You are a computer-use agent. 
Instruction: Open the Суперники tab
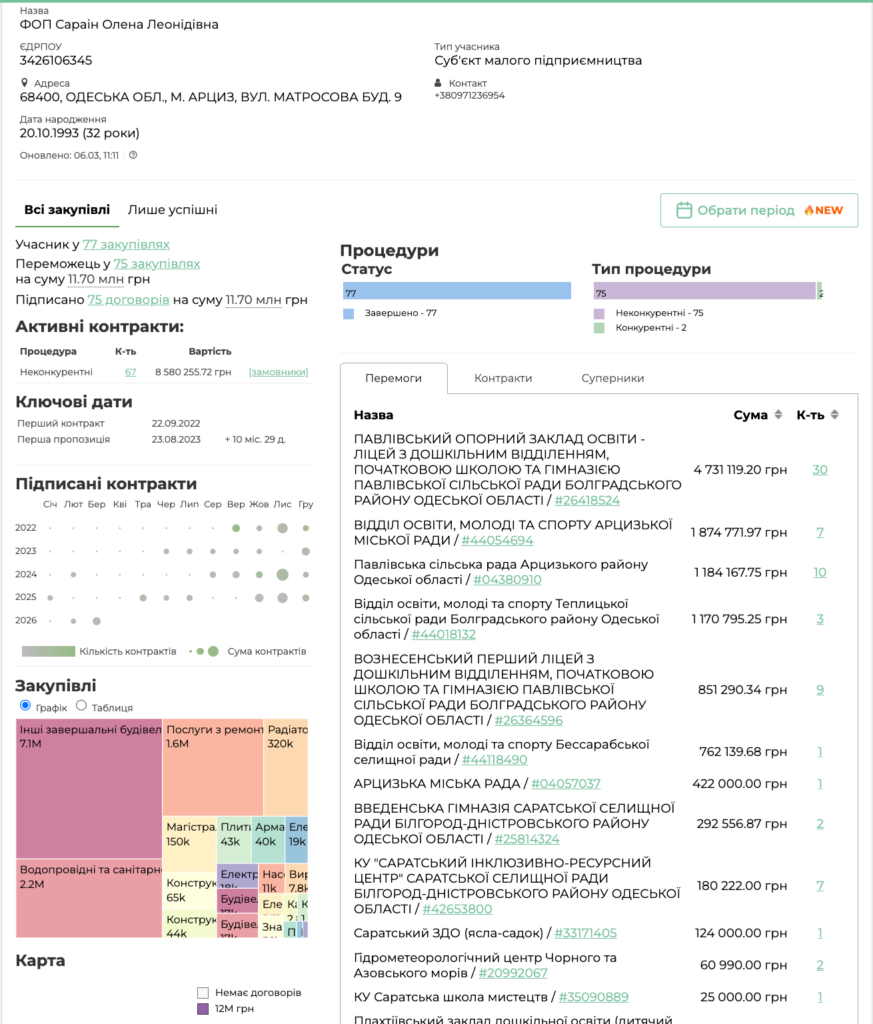tap(612, 379)
